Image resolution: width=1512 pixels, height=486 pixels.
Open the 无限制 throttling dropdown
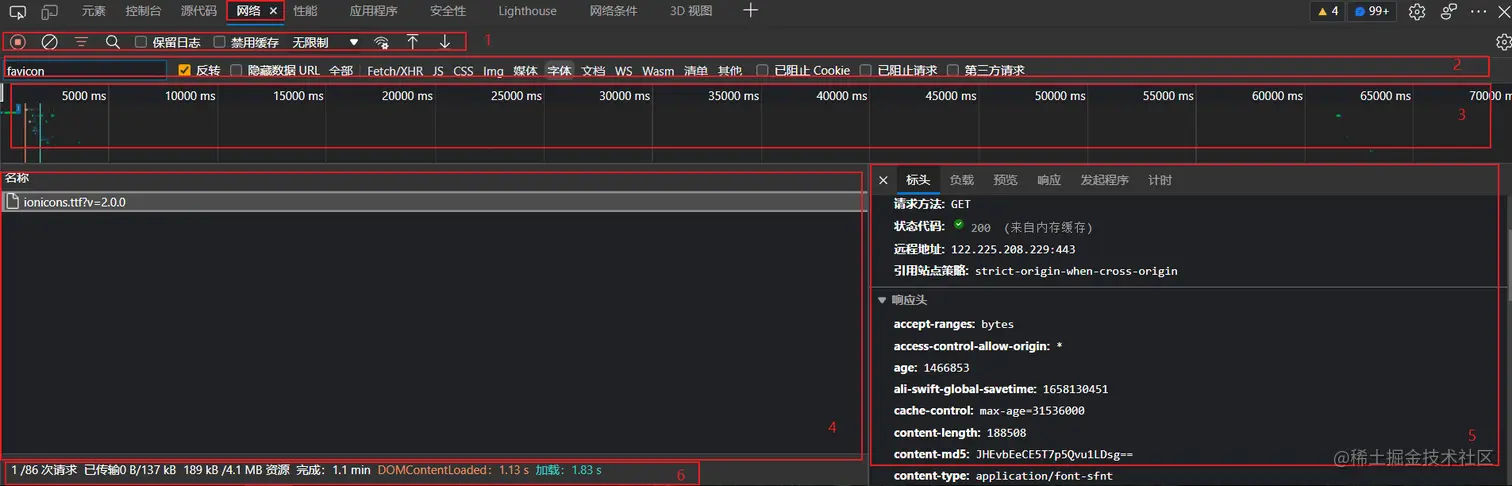click(325, 42)
